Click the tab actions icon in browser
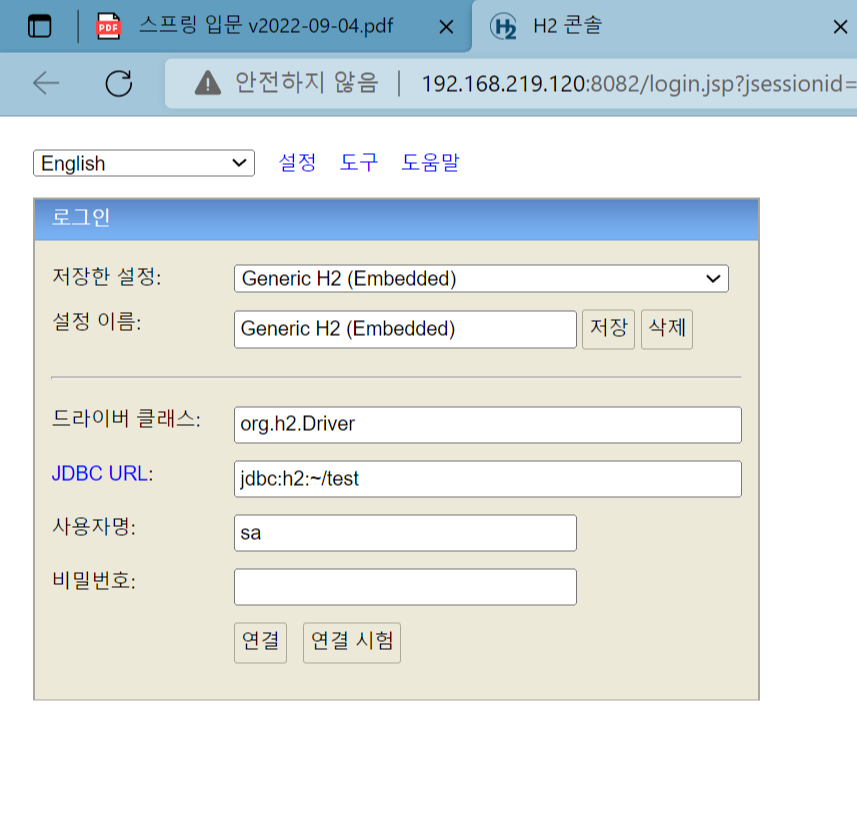 [x=39, y=26]
